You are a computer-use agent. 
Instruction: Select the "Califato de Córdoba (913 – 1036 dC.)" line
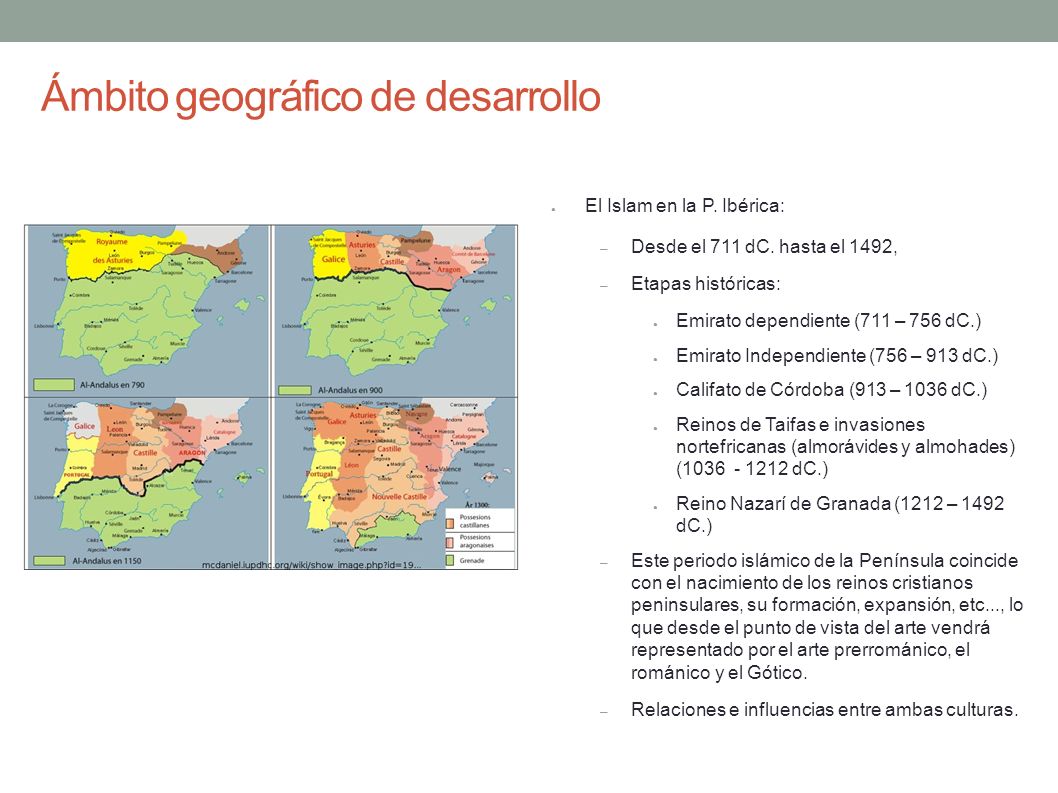831,390
